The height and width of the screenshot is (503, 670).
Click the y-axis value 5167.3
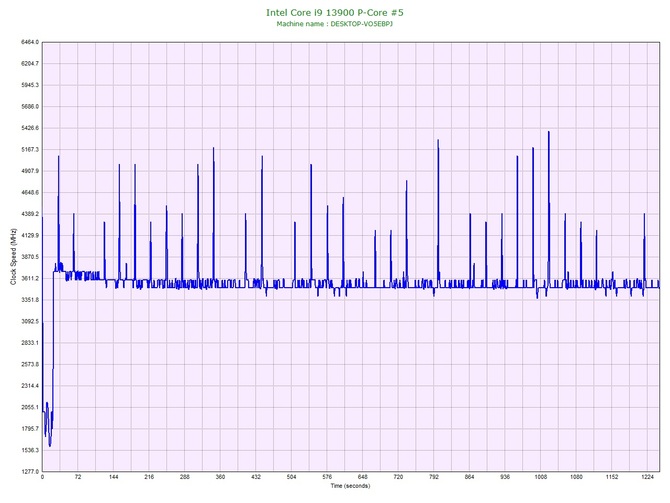(30, 150)
